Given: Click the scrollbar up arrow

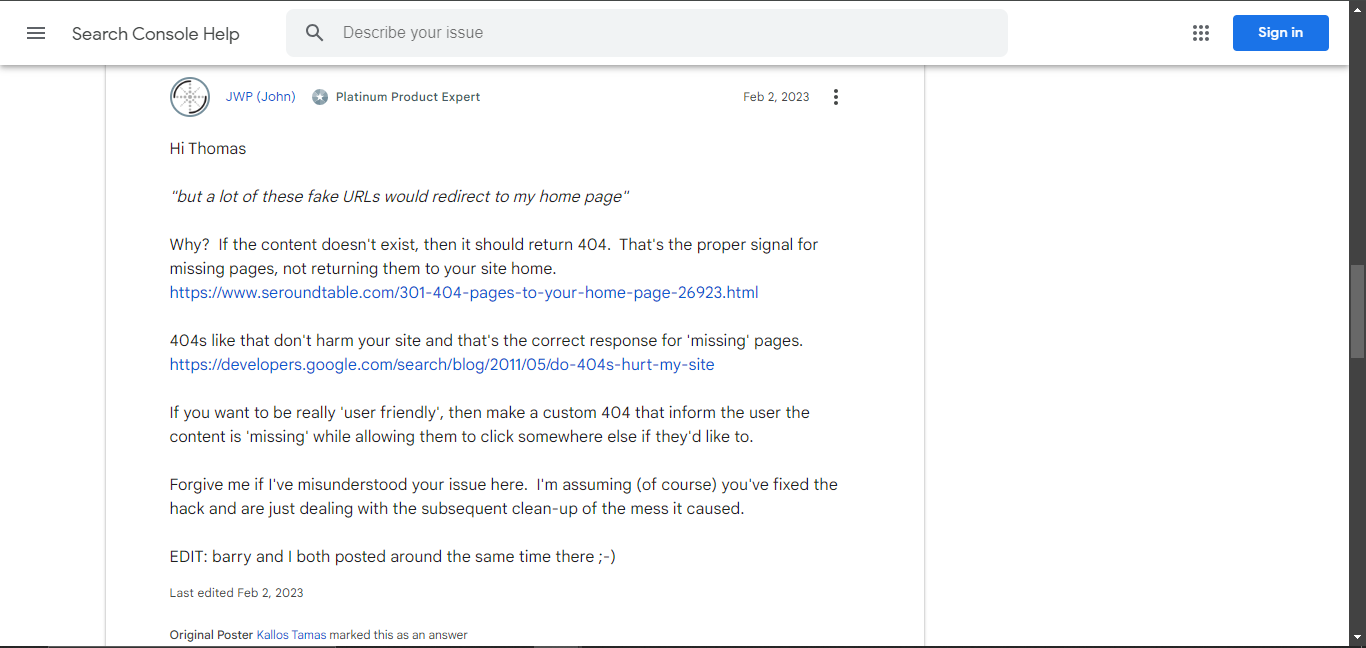Looking at the screenshot, I should pos(1357,9).
